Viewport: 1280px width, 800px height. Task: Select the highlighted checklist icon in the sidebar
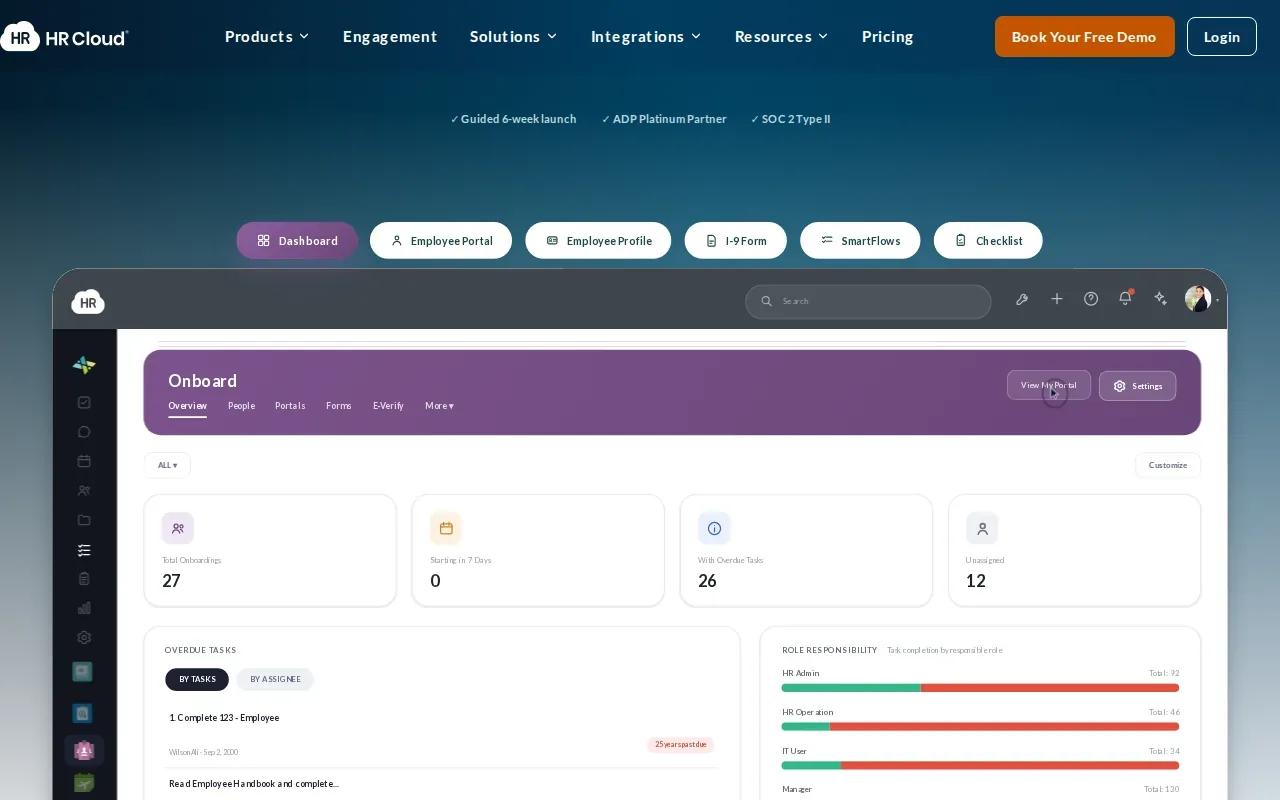coord(84,550)
